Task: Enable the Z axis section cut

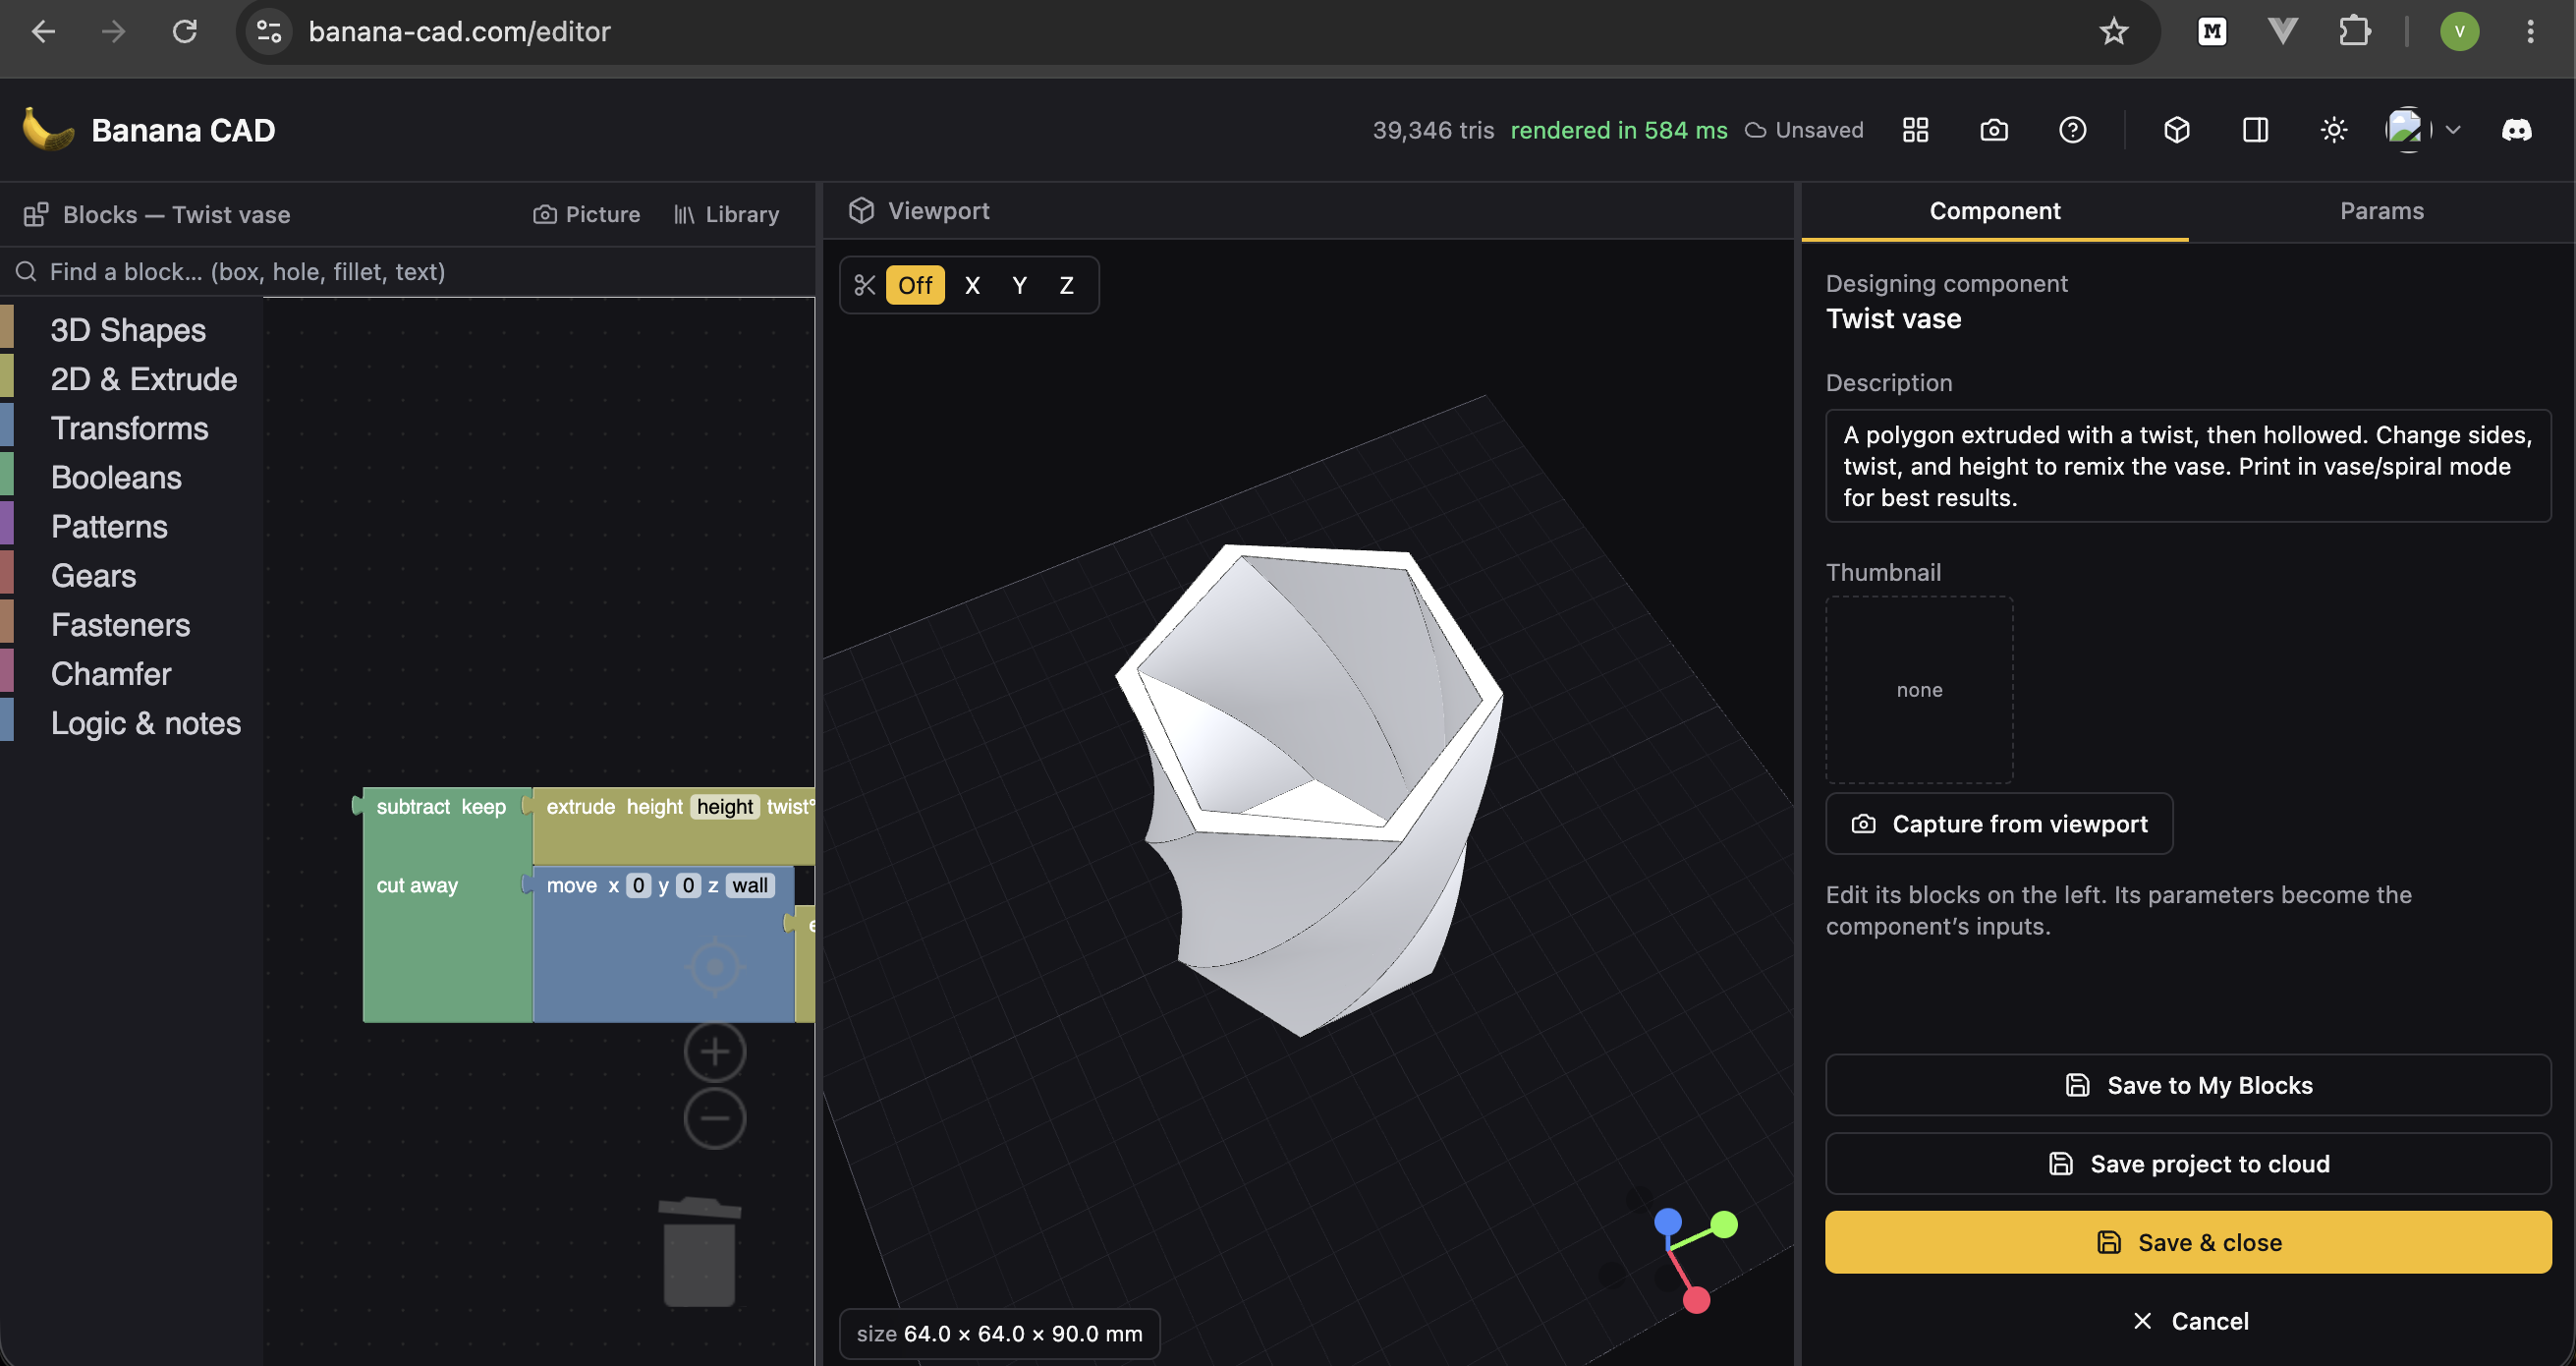Action: [1066, 285]
